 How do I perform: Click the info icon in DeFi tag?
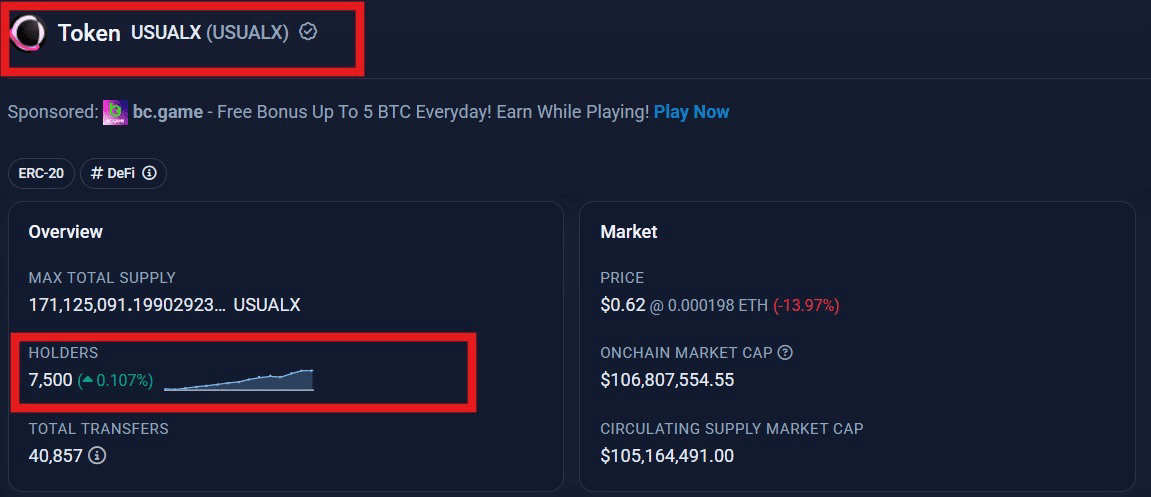click(x=149, y=173)
